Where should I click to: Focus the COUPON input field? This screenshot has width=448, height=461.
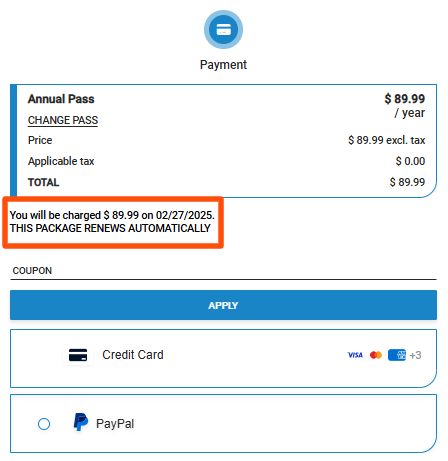[223, 271]
